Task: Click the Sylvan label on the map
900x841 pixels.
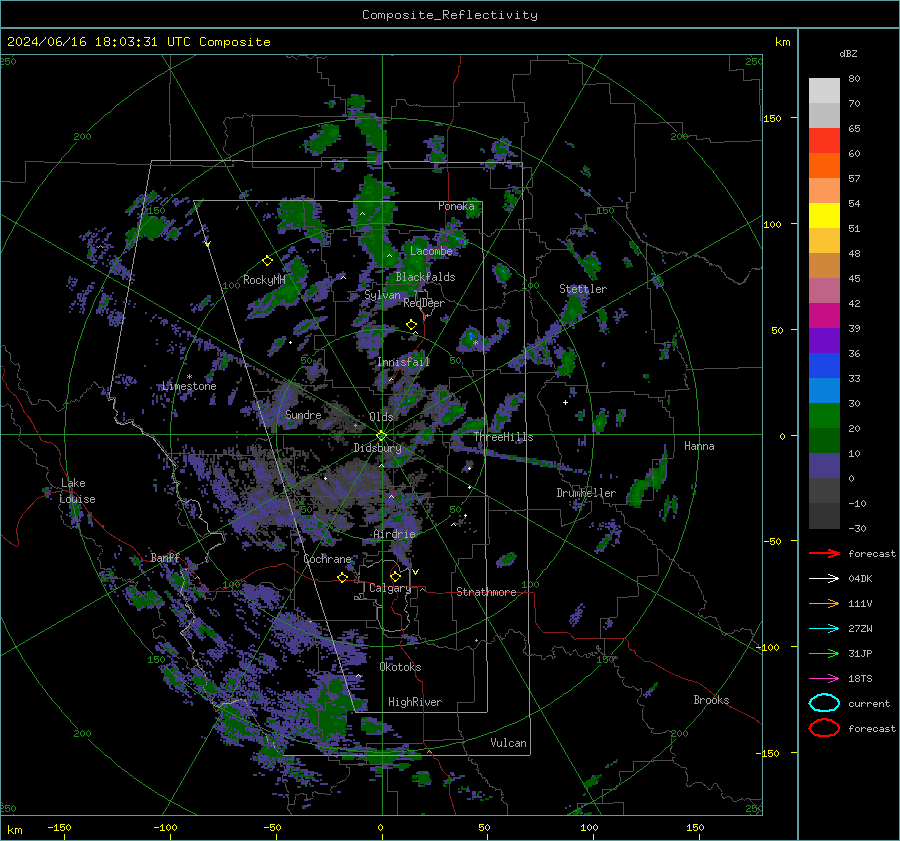Action: [x=382, y=295]
